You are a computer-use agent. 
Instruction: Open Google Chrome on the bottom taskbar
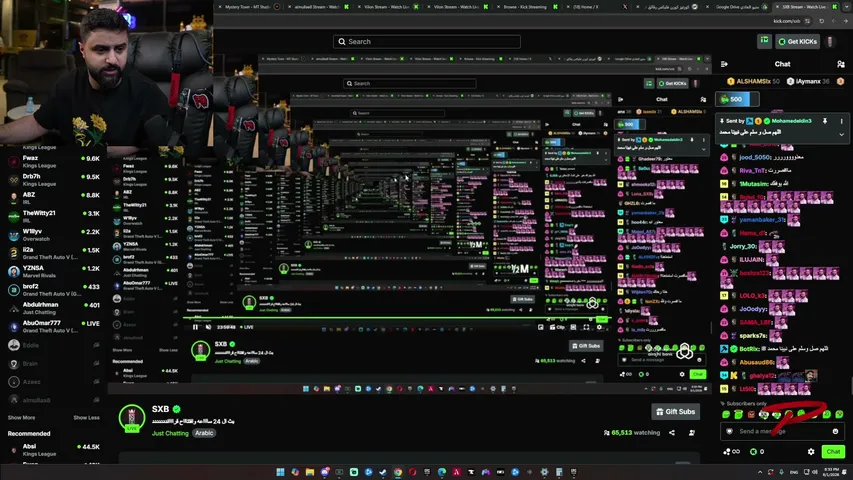398,472
